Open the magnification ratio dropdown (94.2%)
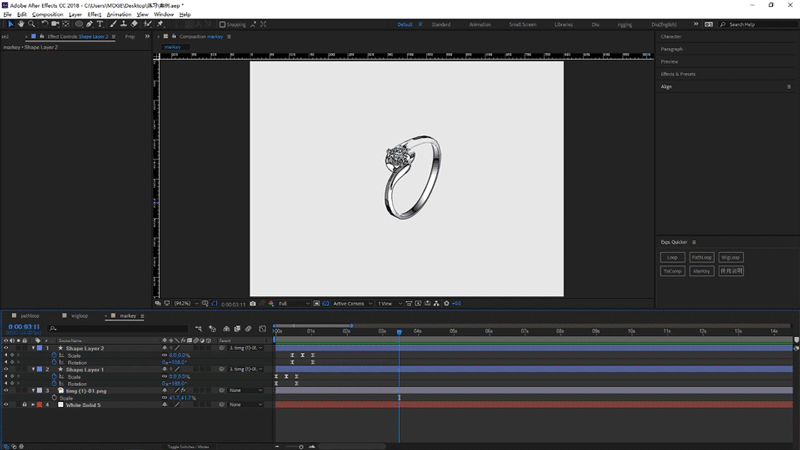The width and height of the screenshot is (800, 450). click(x=186, y=304)
